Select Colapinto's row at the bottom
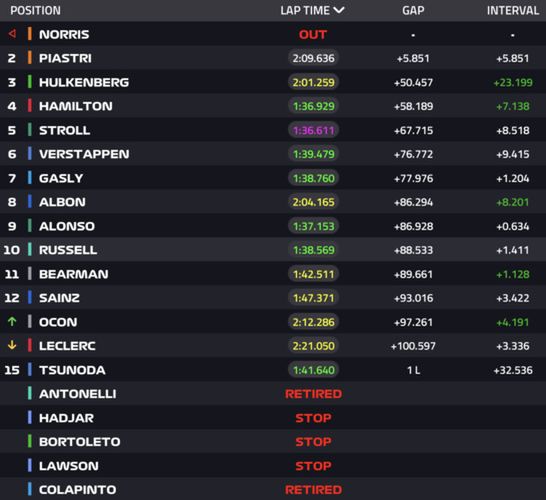Screen dimensions: 546x500 [x=273, y=489]
